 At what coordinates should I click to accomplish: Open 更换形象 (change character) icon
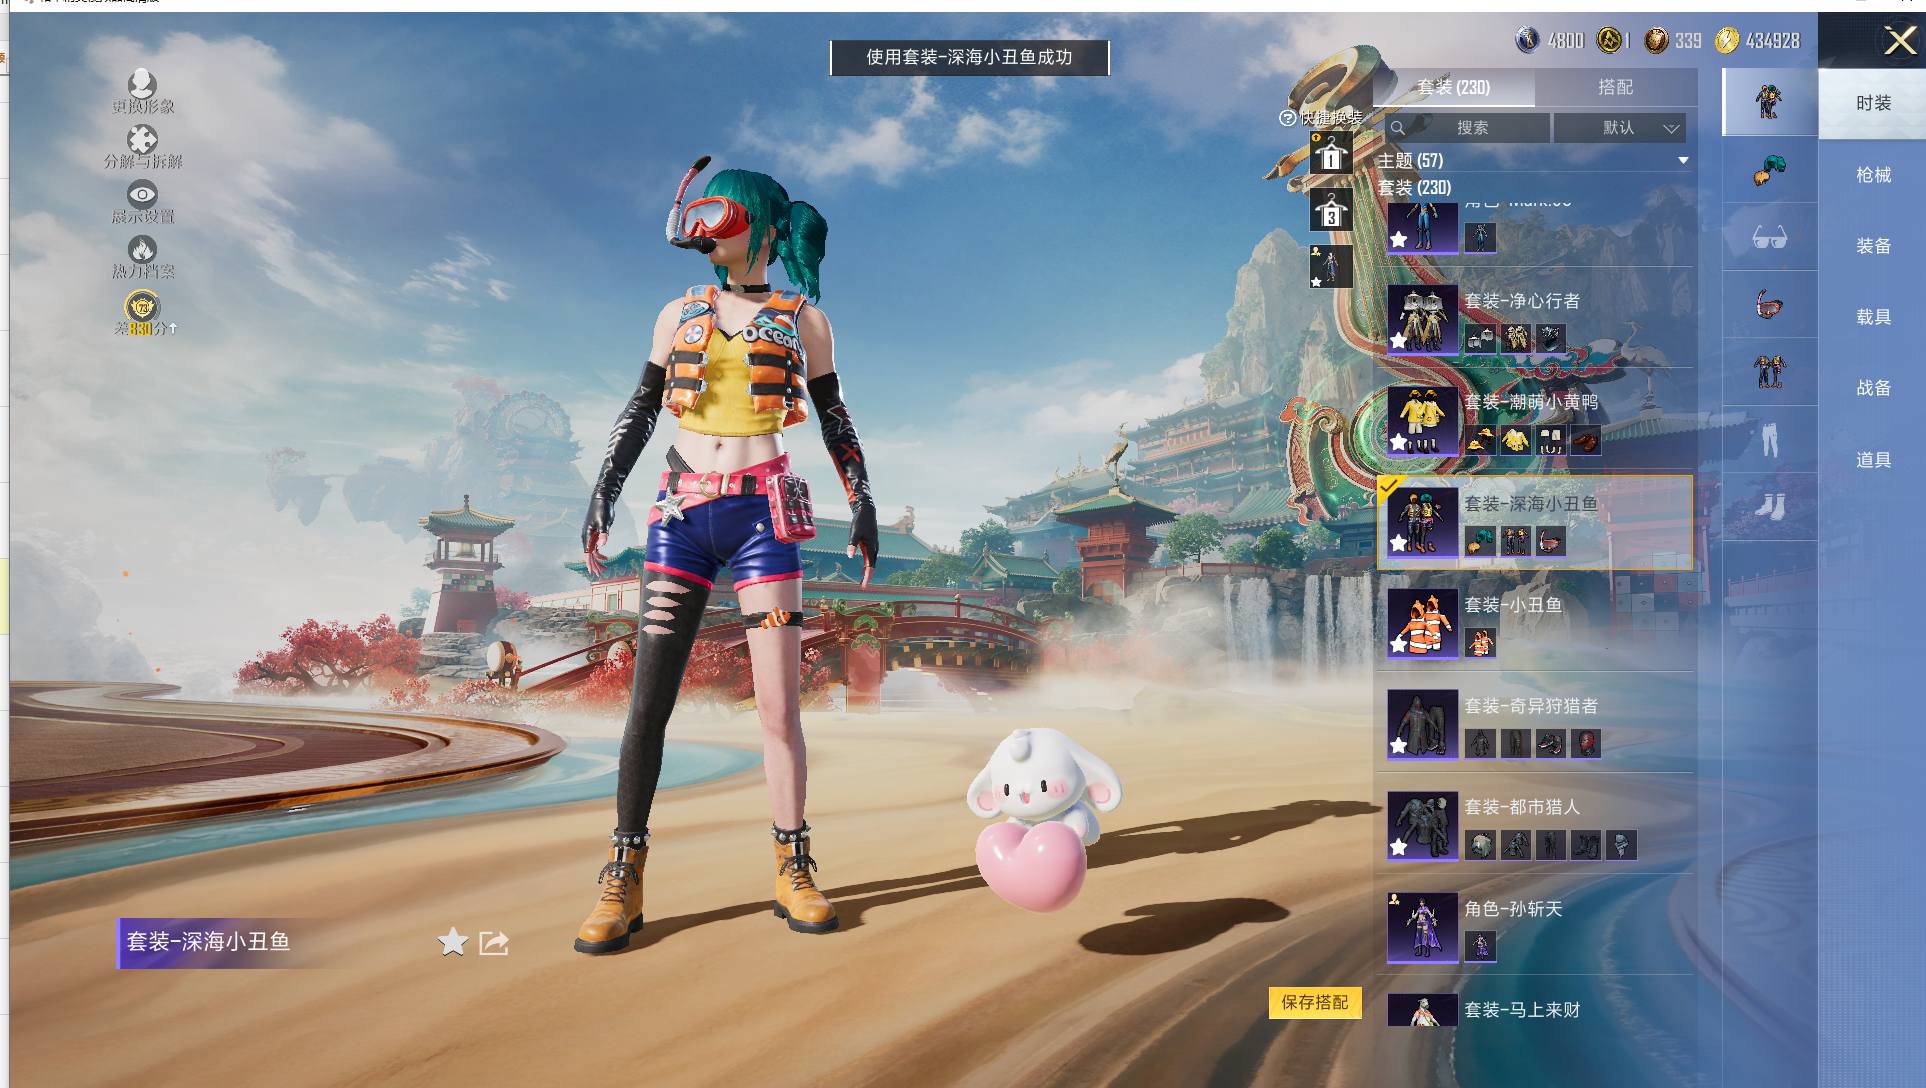142,85
